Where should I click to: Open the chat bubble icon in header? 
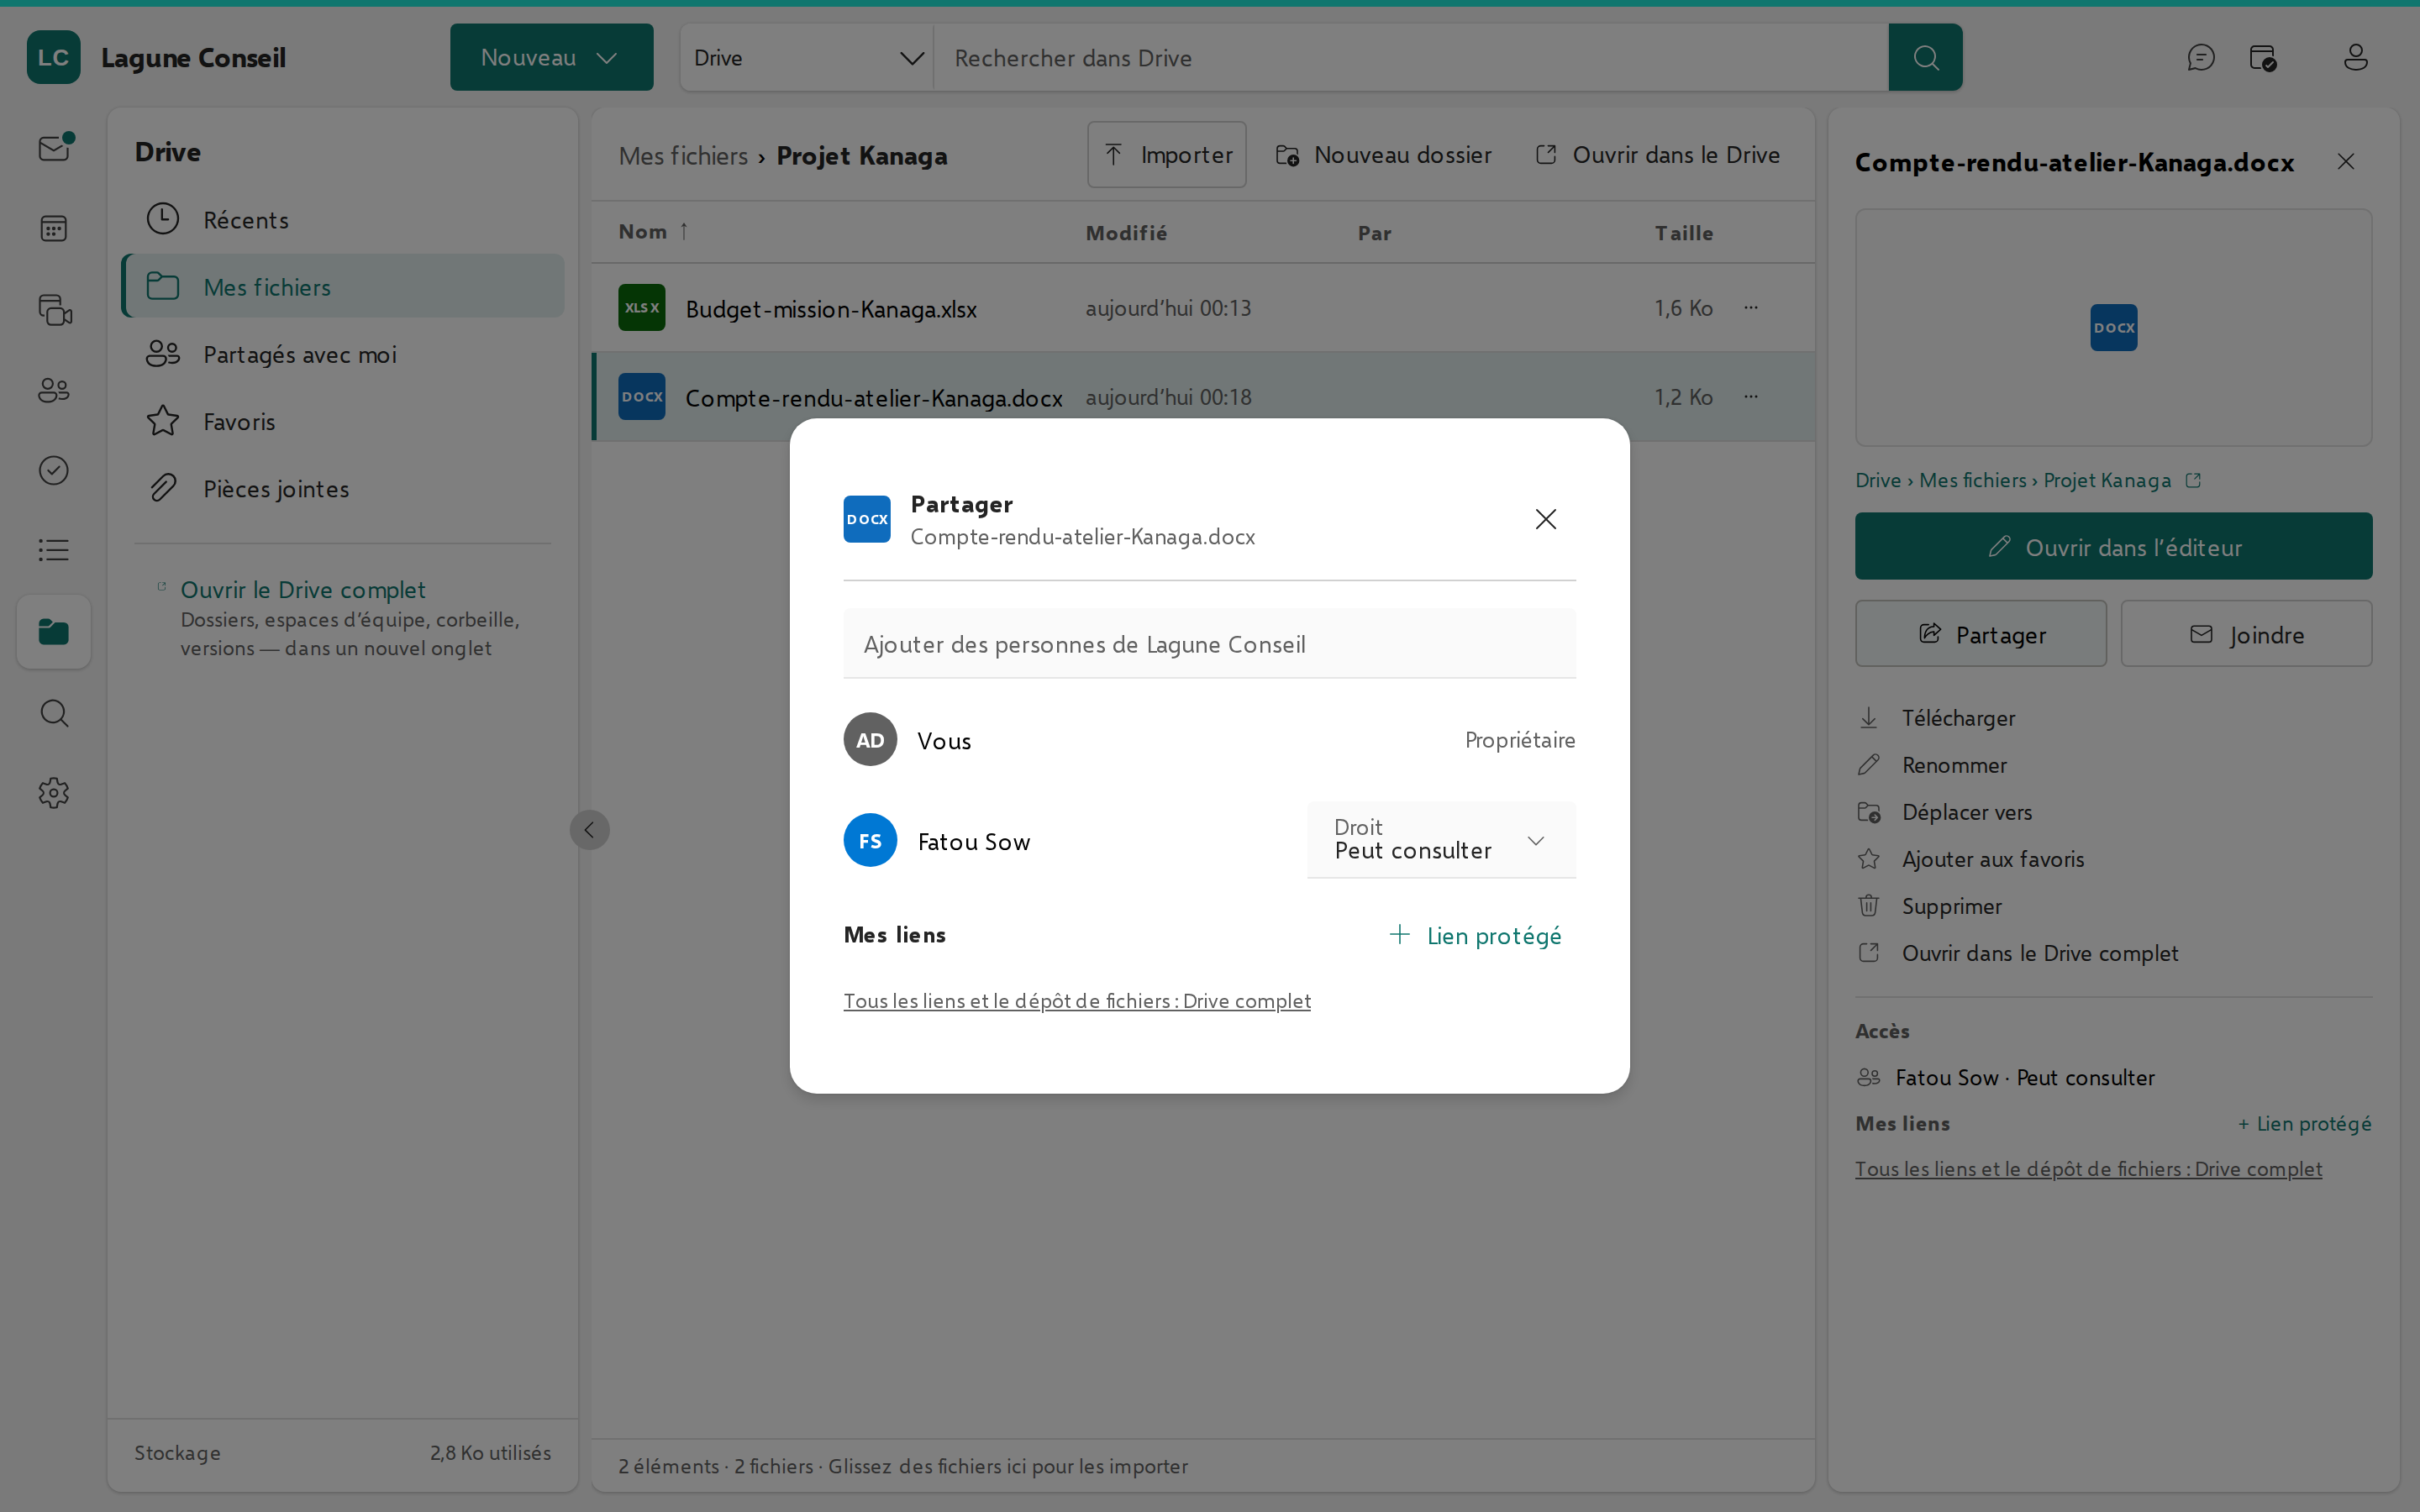2200,58
